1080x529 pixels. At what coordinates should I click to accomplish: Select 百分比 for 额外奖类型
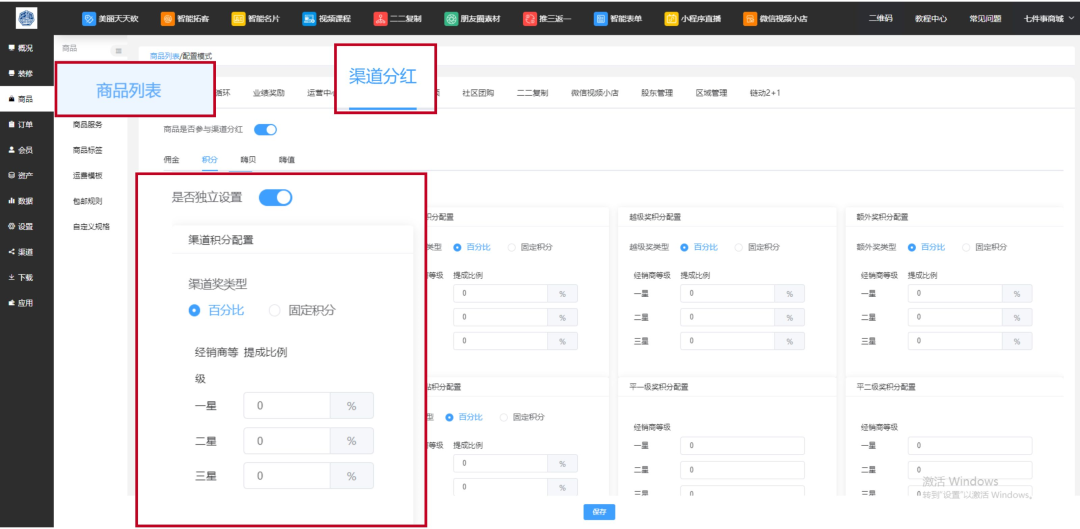point(926,247)
